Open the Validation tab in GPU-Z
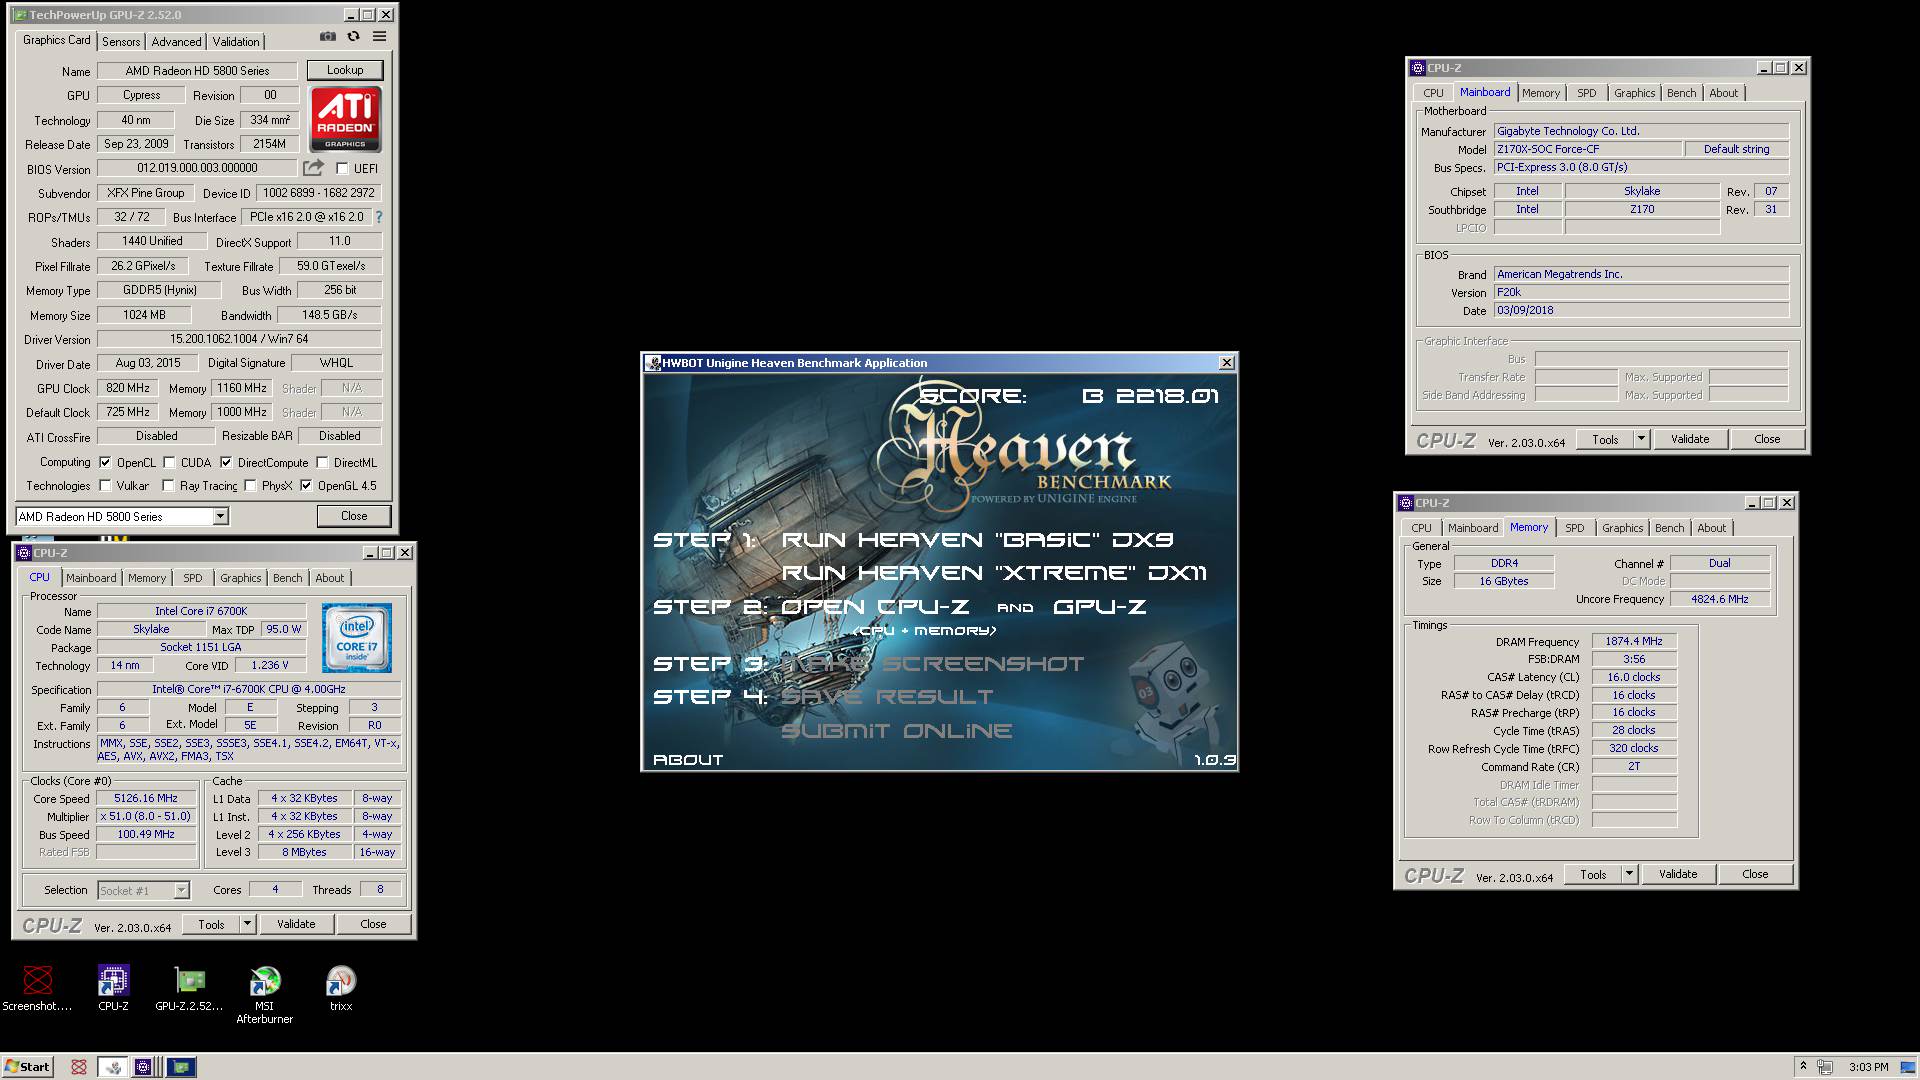Screen dimensions: 1920x1080 pyautogui.click(x=236, y=42)
